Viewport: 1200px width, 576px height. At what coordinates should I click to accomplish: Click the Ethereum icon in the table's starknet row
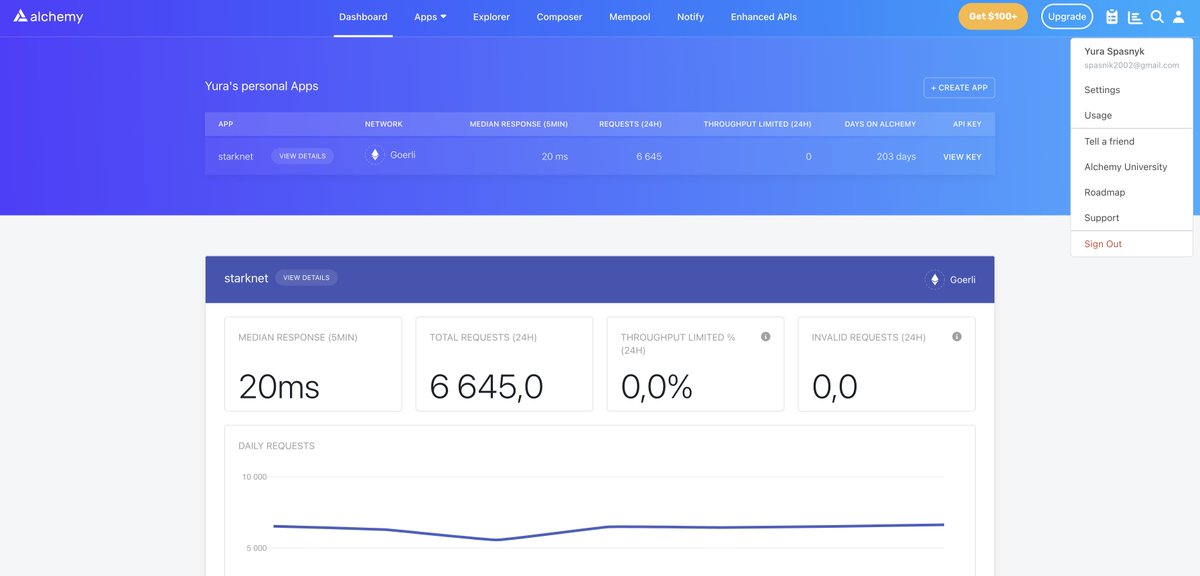pos(375,156)
